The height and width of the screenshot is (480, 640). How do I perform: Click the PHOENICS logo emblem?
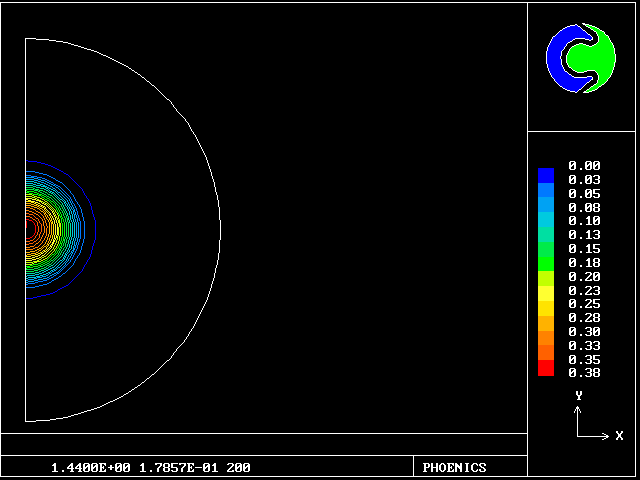tap(581, 57)
